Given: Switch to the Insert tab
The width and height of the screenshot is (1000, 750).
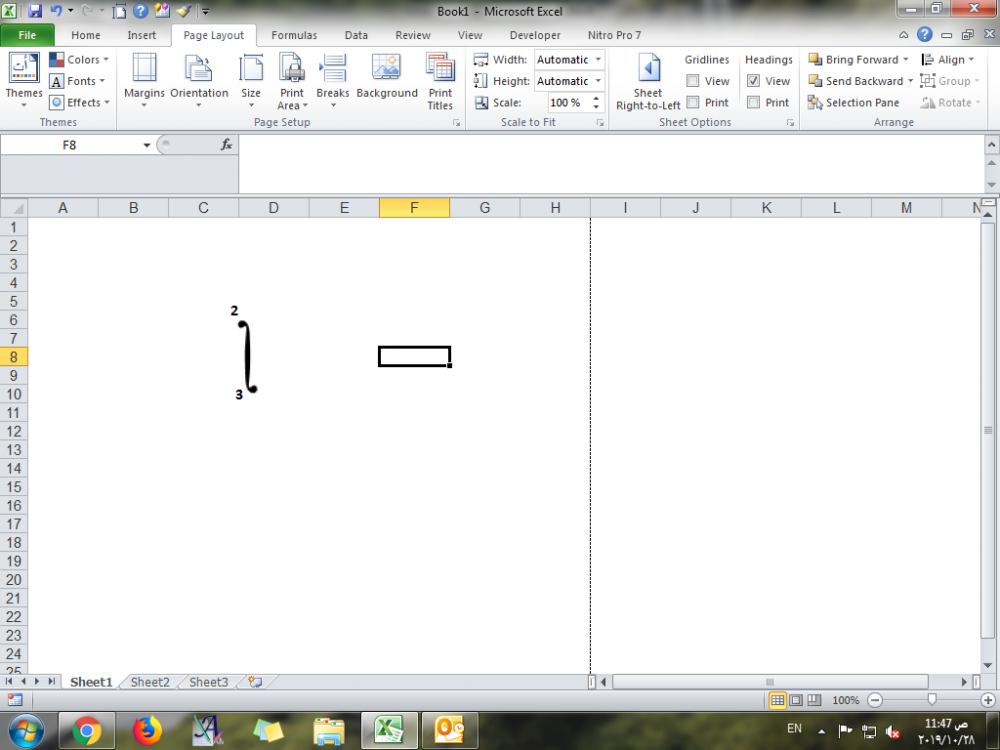Looking at the screenshot, I should 142,35.
